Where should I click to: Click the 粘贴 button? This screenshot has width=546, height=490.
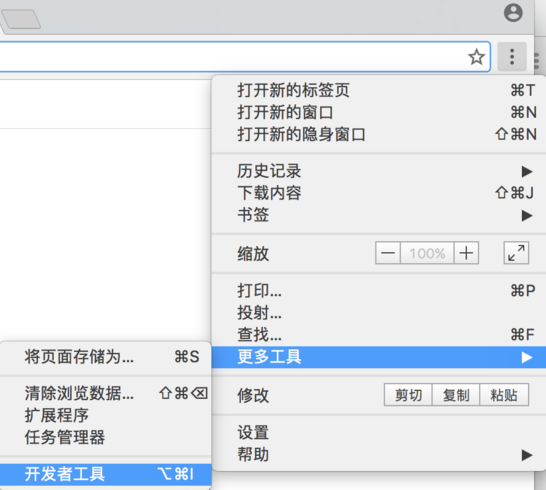point(504,395)
